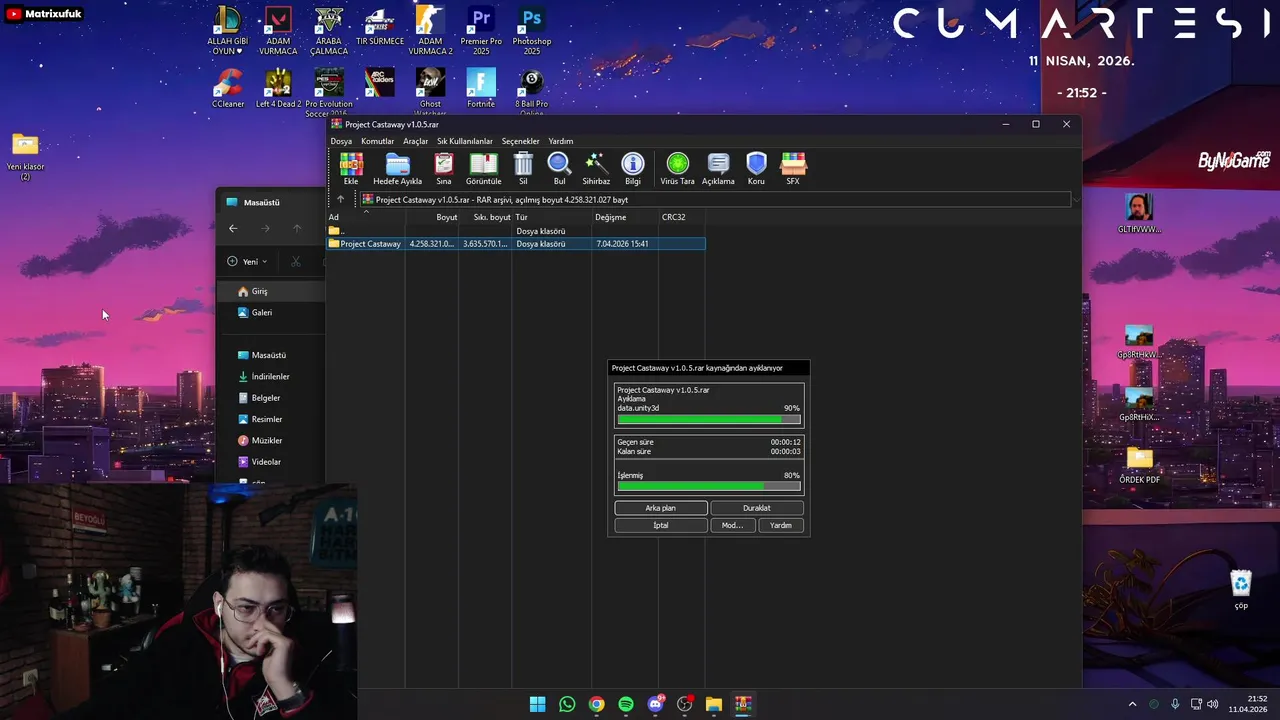Select the ADAM VURMACA Valorant desktop icon
Screen dimensions: 1280x720
278,31
